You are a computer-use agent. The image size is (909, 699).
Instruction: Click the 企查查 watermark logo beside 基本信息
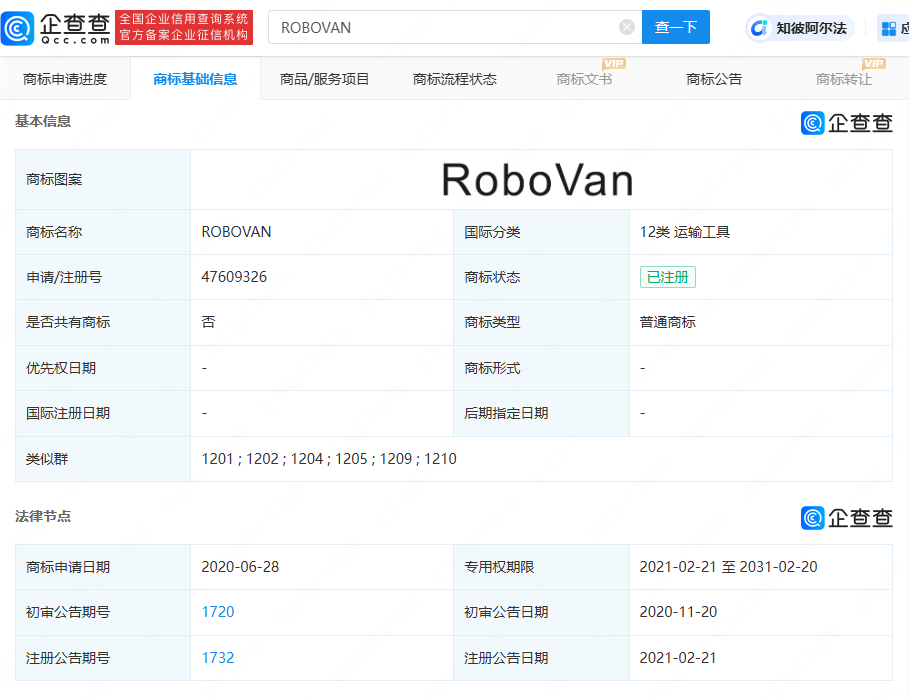[x=846, y=122]
